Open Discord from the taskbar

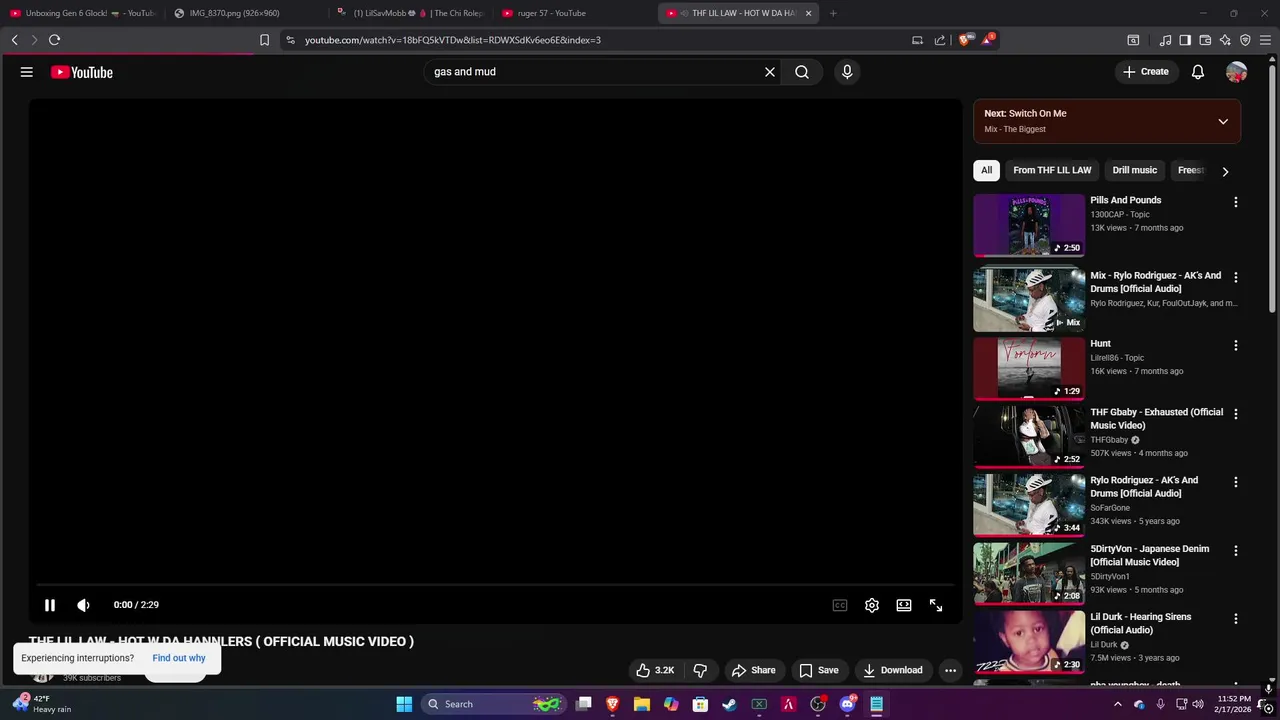click(x=848, y=704)
